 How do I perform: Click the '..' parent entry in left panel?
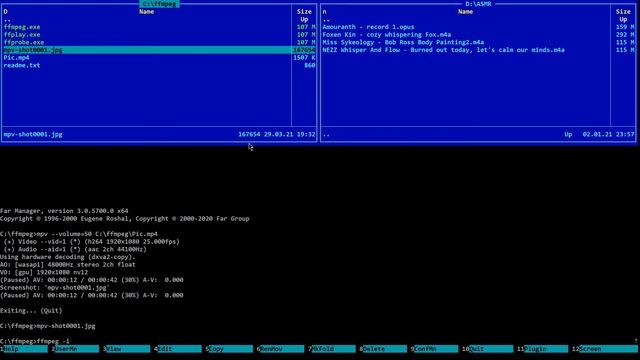tap(7, 20)
